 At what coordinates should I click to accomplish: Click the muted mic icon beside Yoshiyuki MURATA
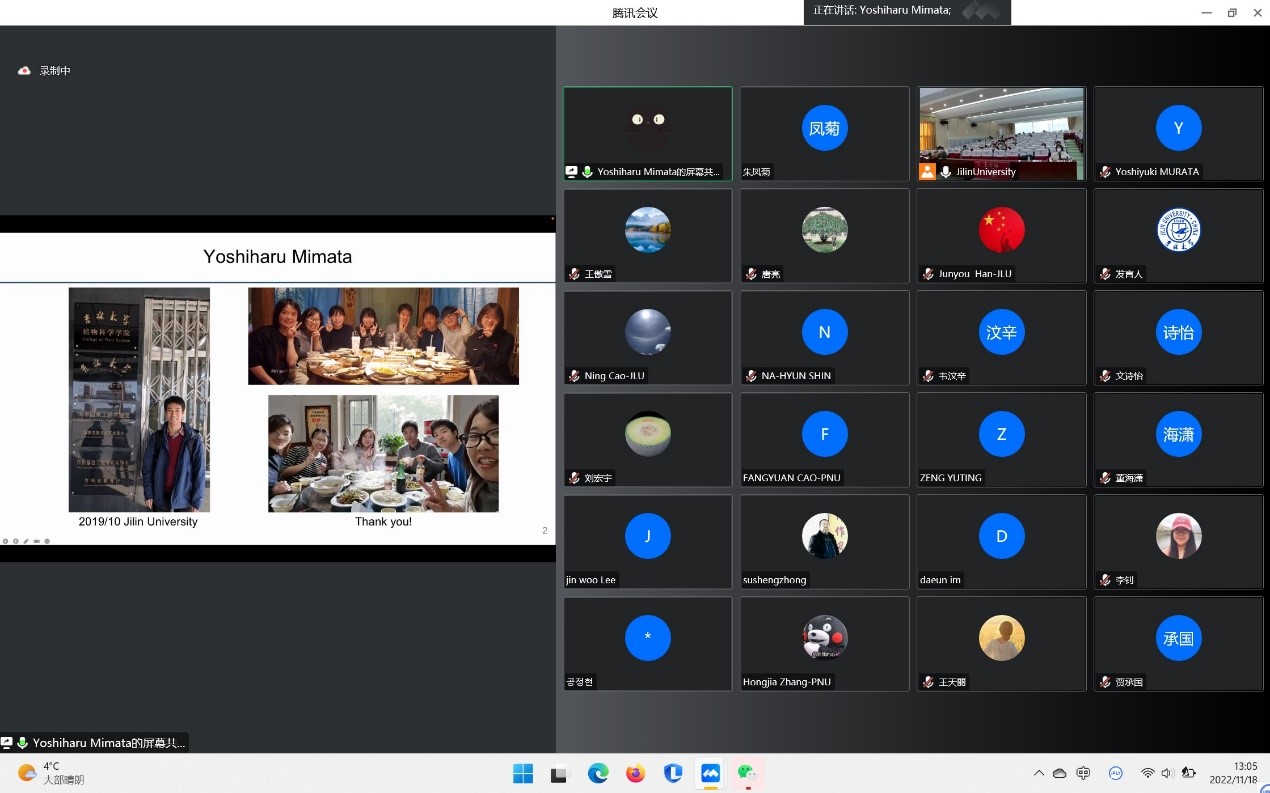pyautogui.click(x=1105, y=172)
